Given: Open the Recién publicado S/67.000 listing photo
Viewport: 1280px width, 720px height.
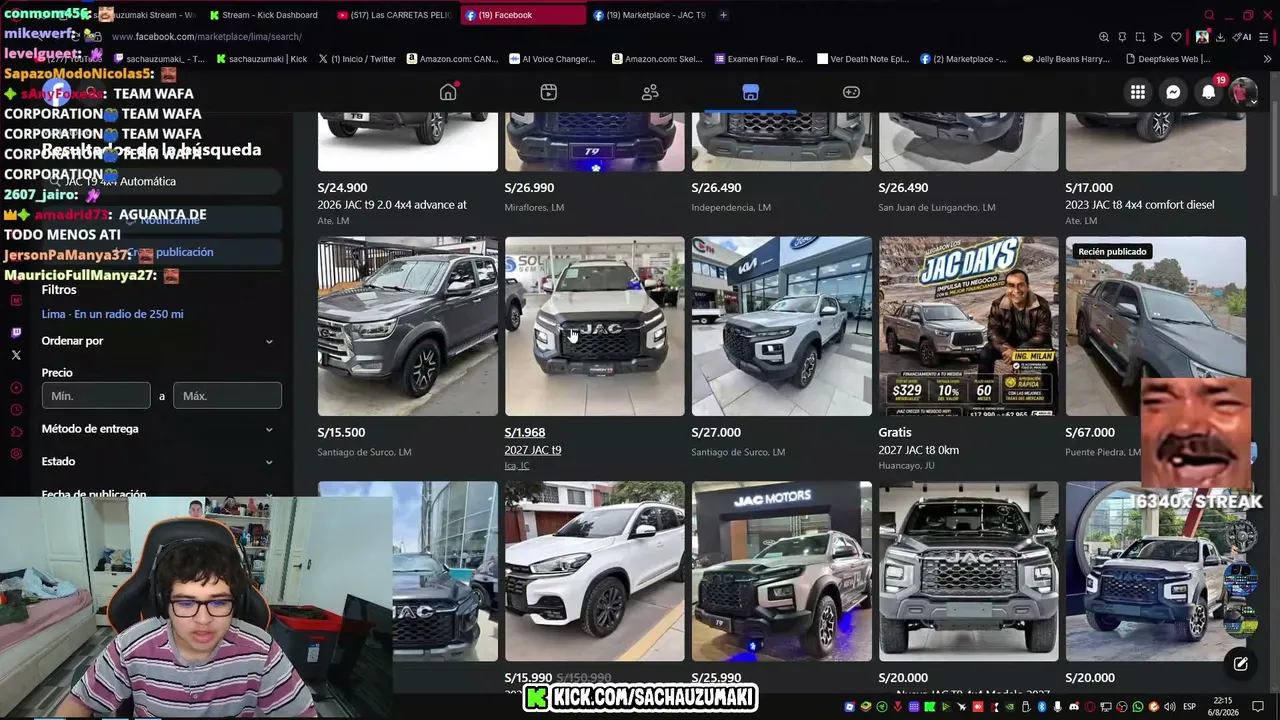Looking at the screenshot, I should click(1155, 326).
